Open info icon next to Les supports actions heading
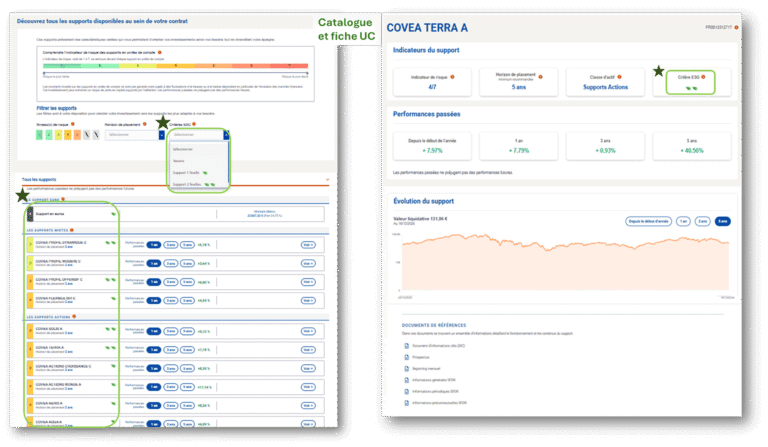 [74, 317]
